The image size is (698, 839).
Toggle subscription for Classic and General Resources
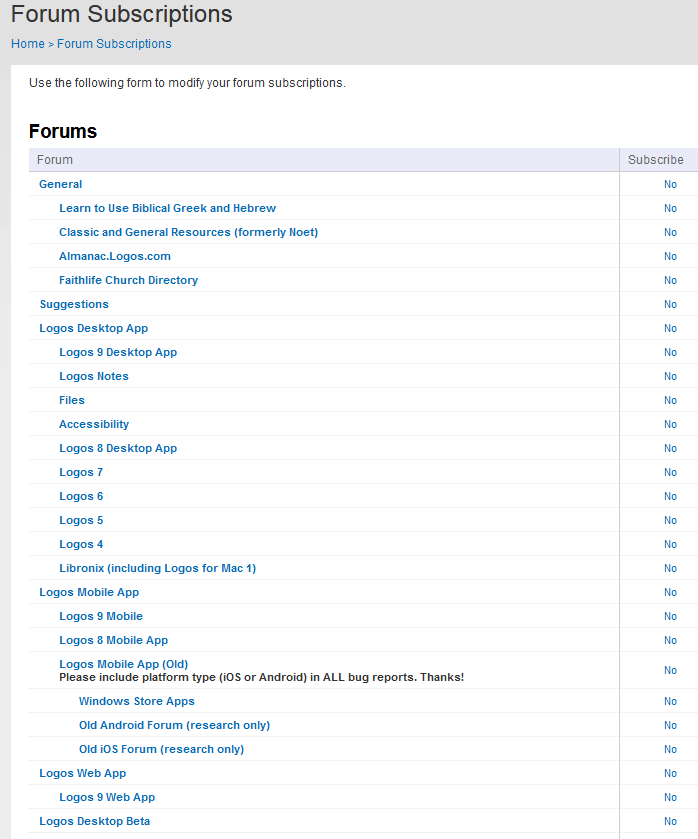[670, 232]
